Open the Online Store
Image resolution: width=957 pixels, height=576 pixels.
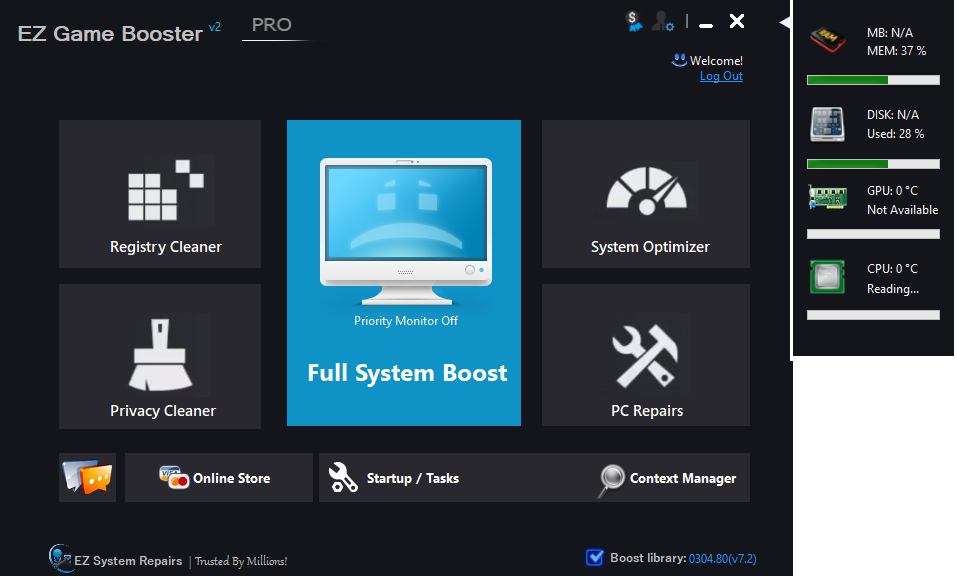[x=218, y=477]
